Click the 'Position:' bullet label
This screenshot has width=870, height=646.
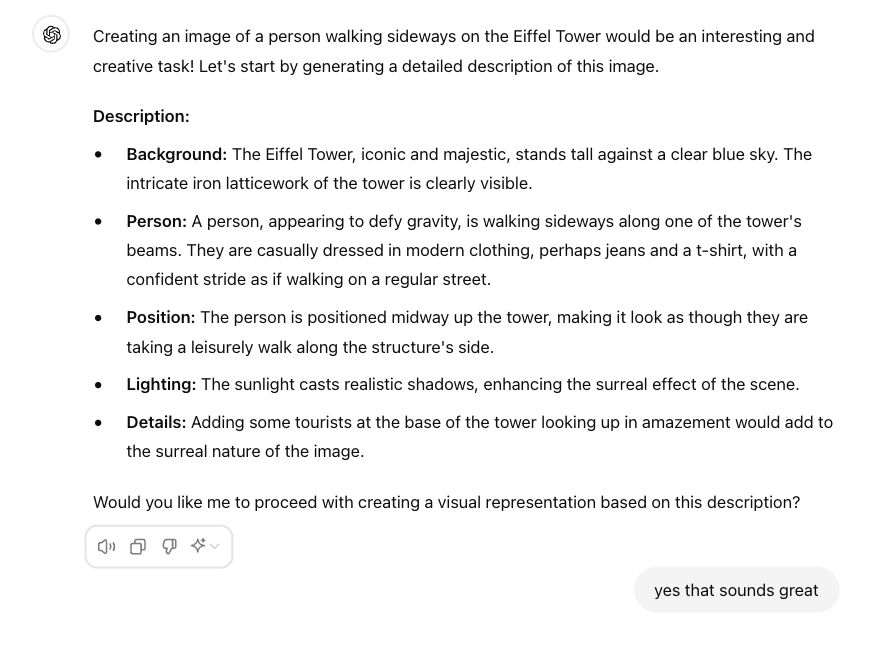[x=160, y=317]
